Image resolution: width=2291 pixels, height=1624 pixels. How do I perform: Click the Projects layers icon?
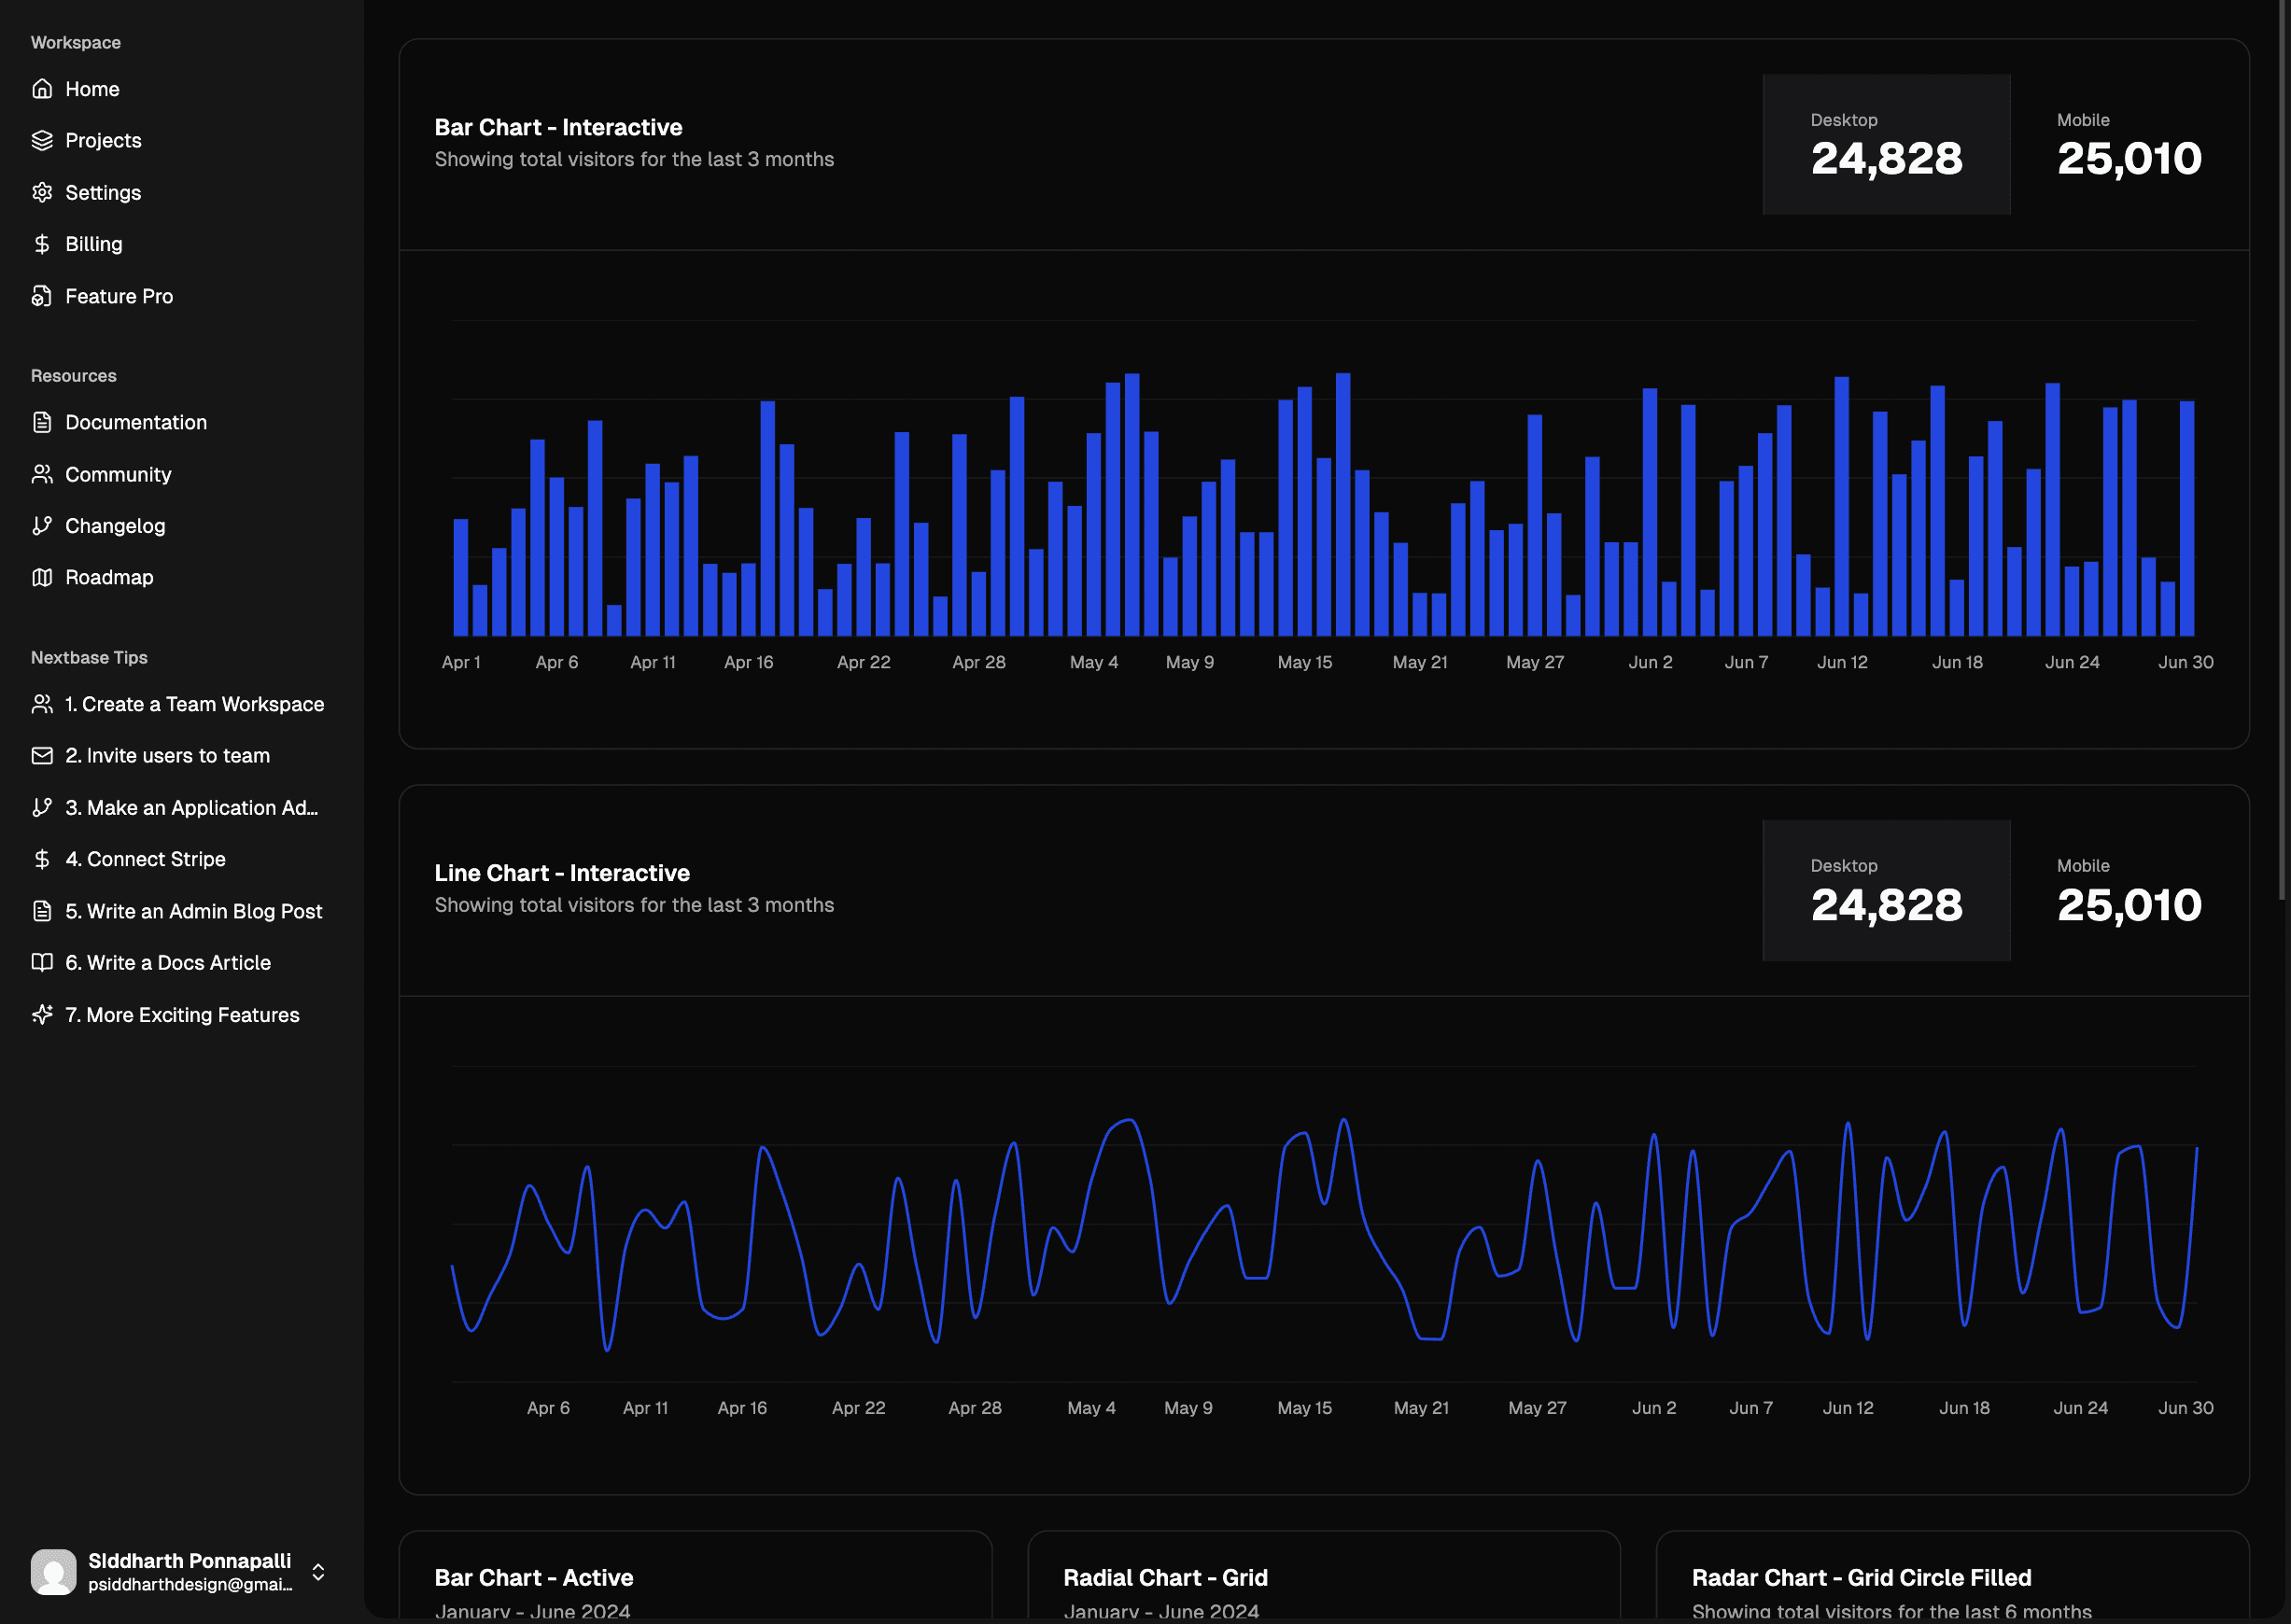42,140
